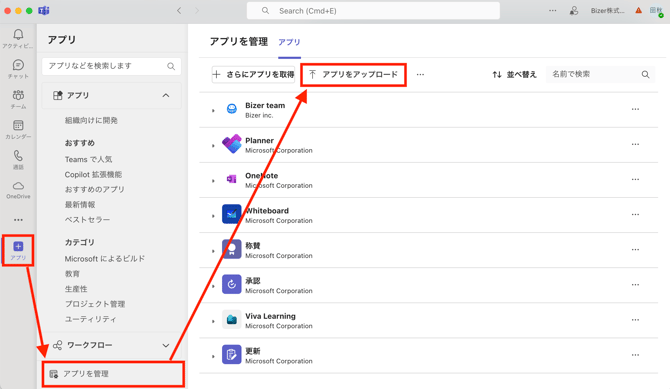Expand the 称賛 row

(x=213, y=250)
